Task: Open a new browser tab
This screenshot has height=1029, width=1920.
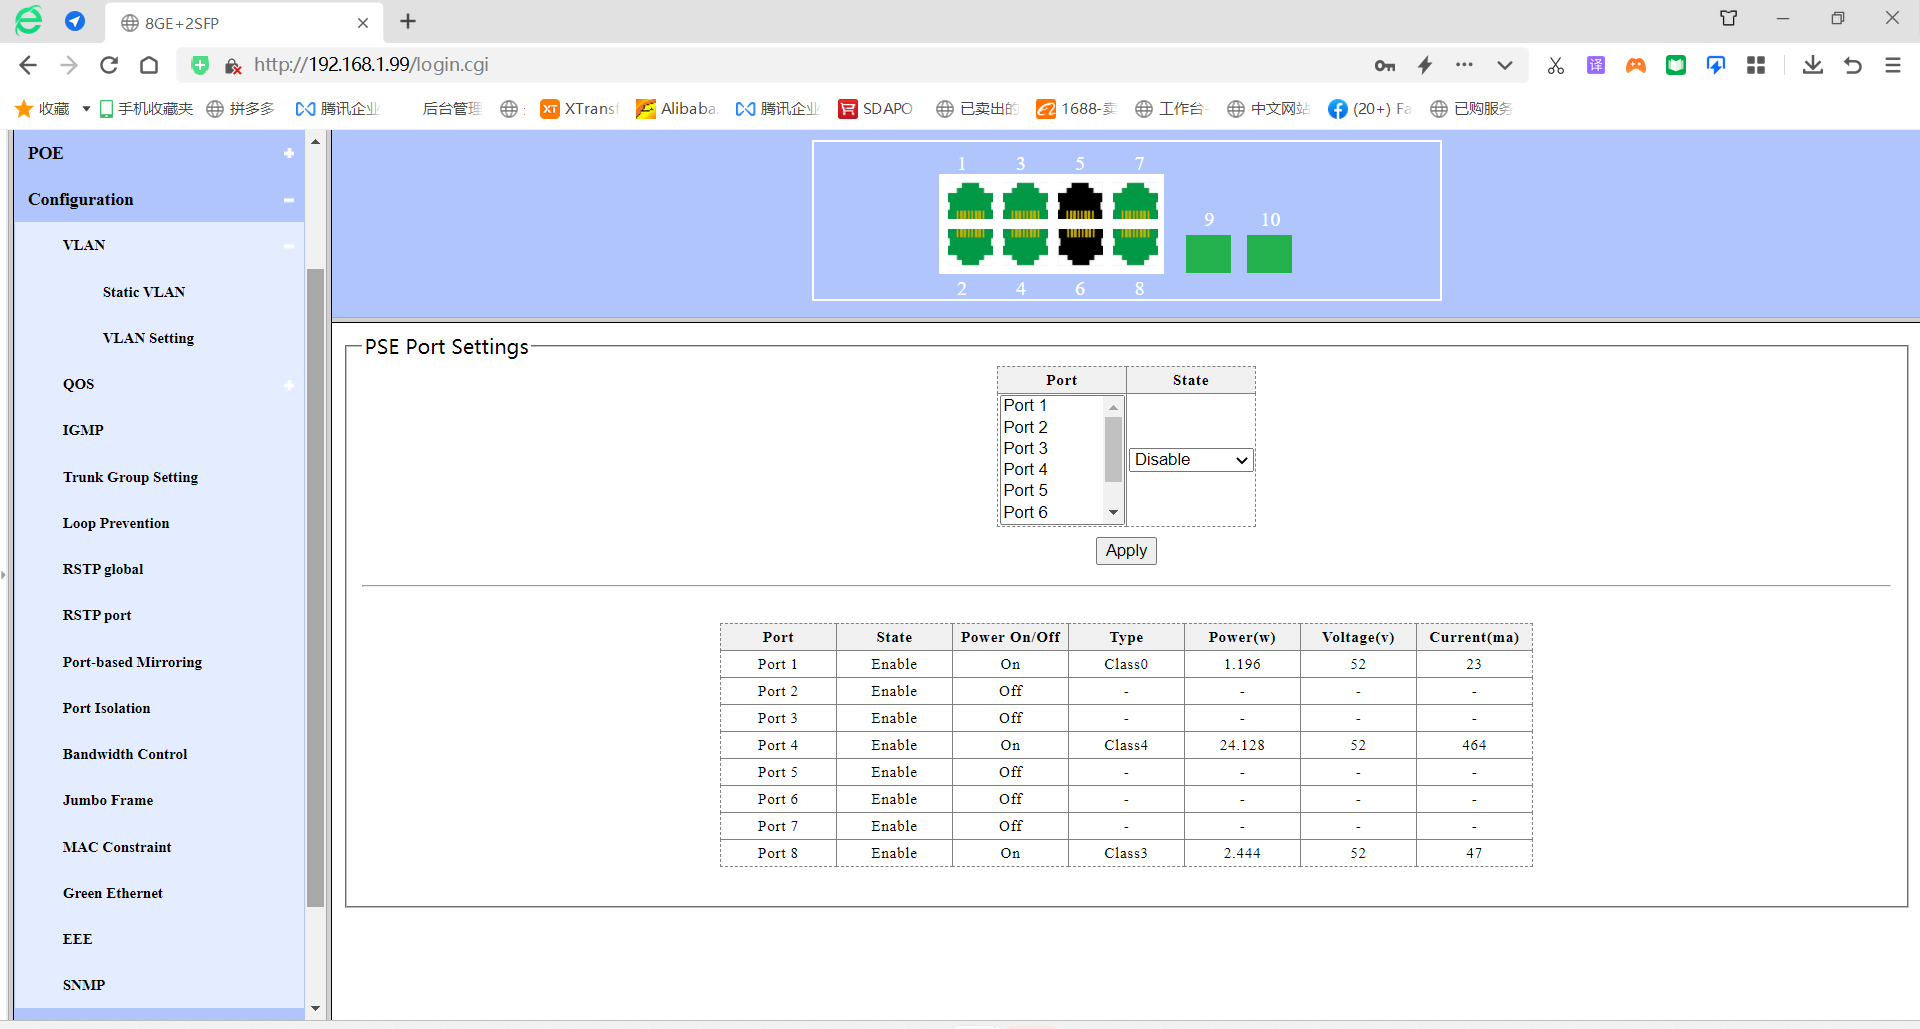Action: tap(408, 22)
